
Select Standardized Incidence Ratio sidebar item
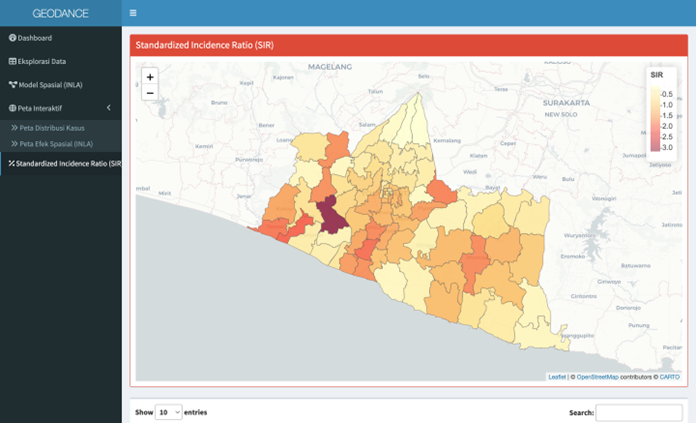tap(67, 162)
